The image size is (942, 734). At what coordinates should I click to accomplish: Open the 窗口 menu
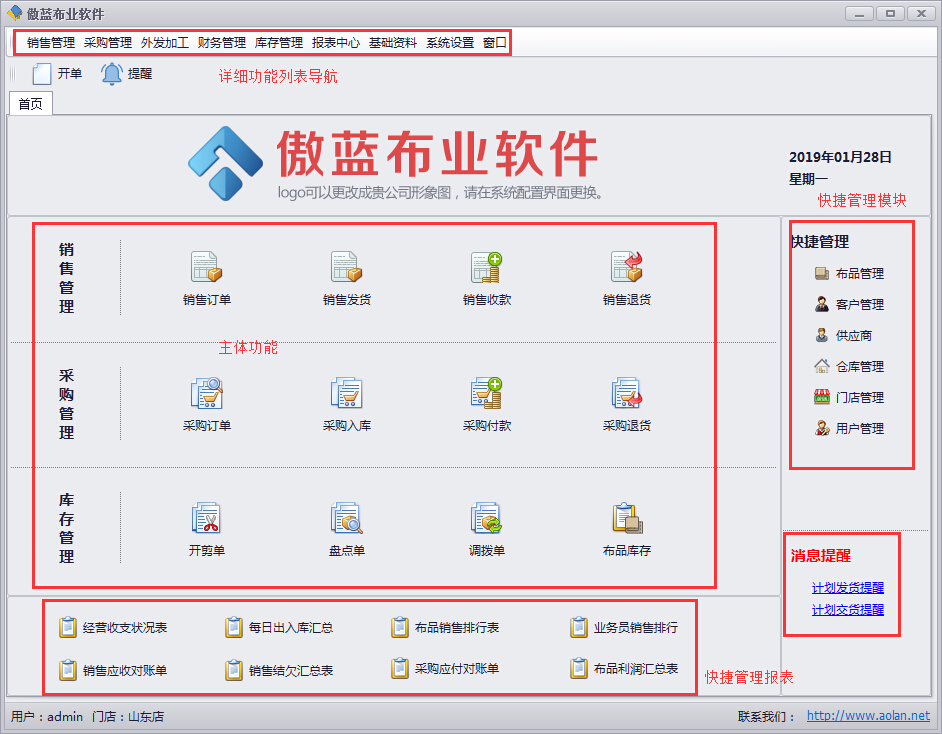(x=495, y=43)
